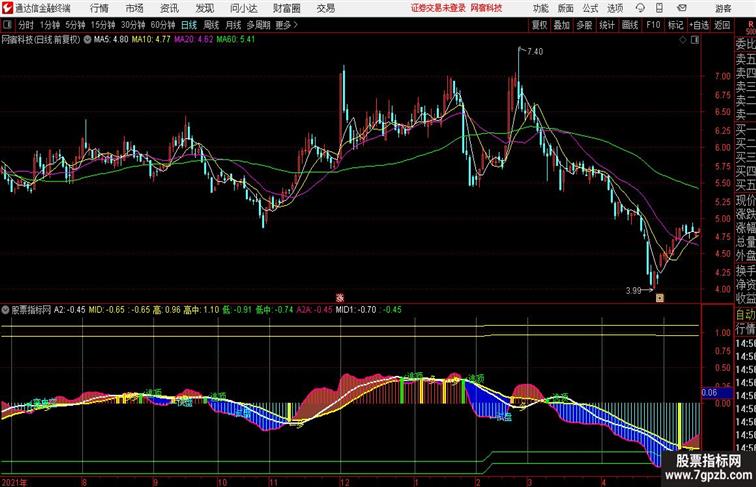Open the headset customer service icon

coord(640,8)
